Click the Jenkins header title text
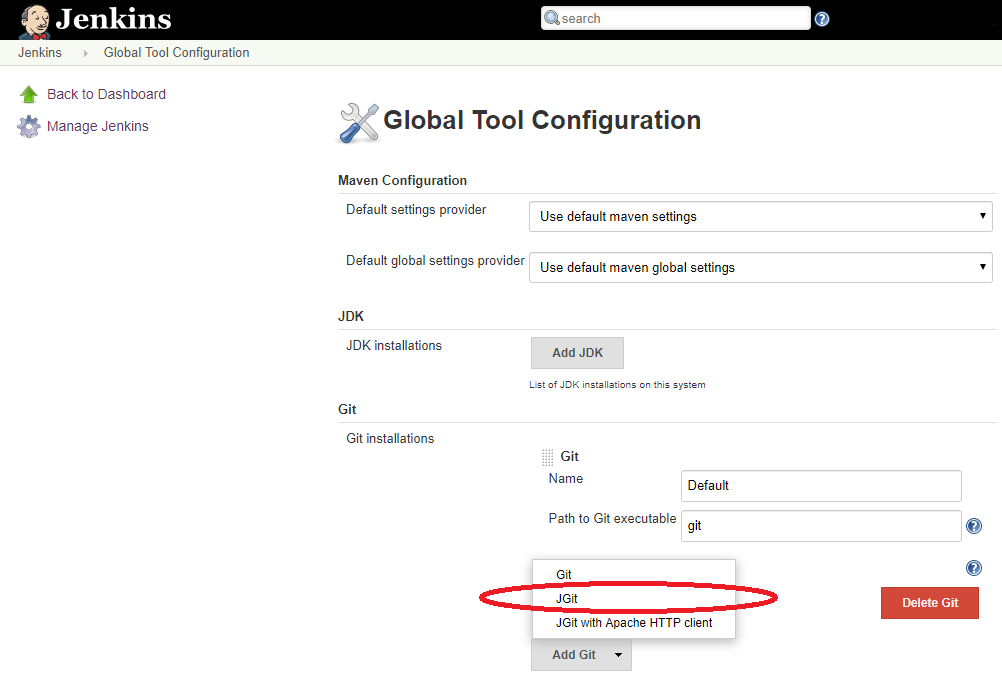This screenshot has width=1002, height=682. [x=113, y=19]
